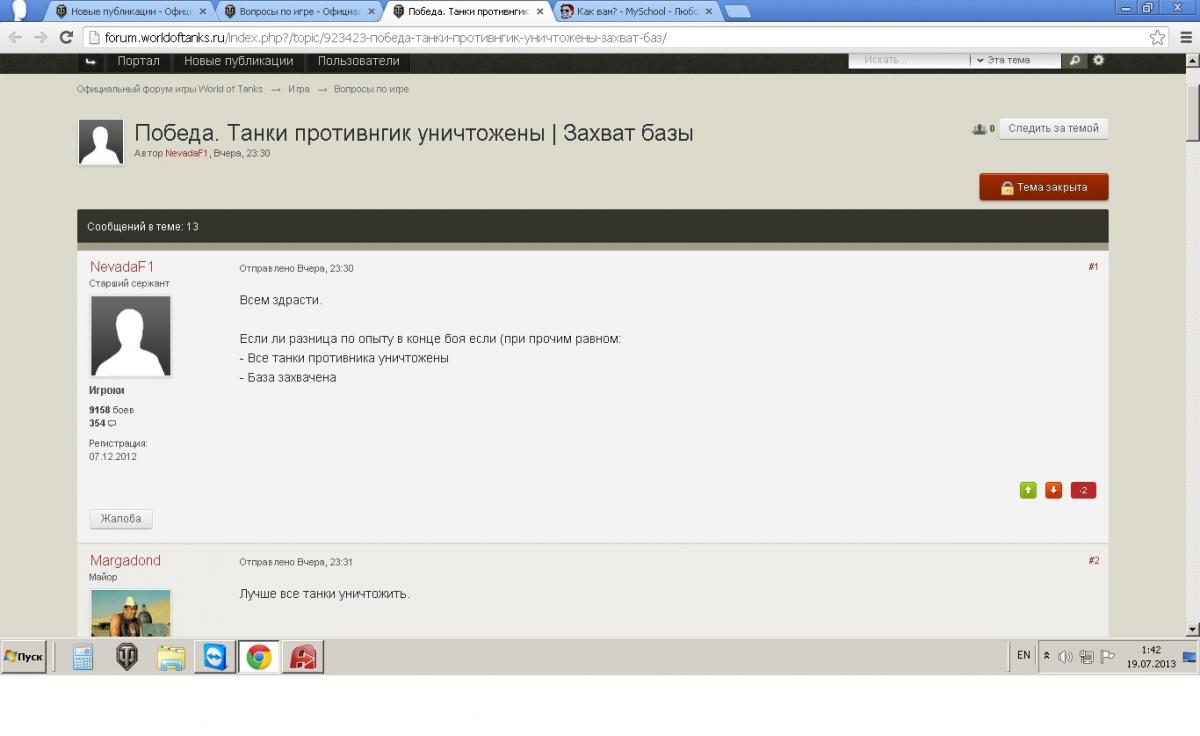This screenshot has height=736, width=1200.
Task: Click NevadaF1's message count '354'
Action: 97,423
